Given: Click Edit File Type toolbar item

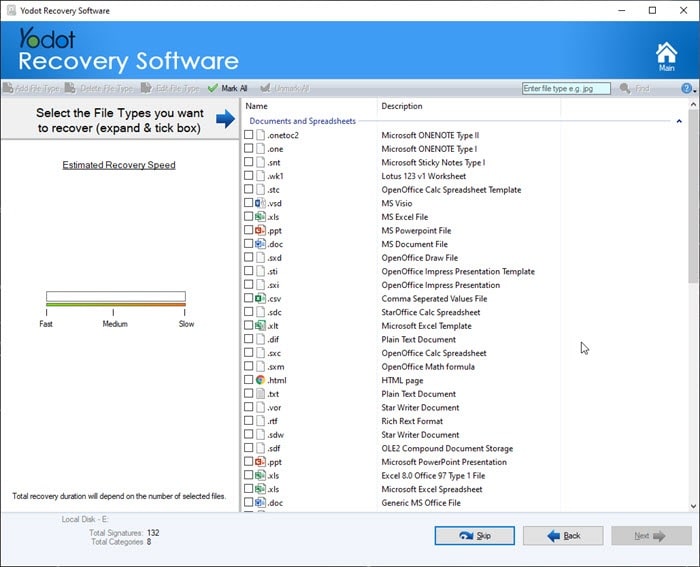Looking at the screenshot, I should 170,88.
